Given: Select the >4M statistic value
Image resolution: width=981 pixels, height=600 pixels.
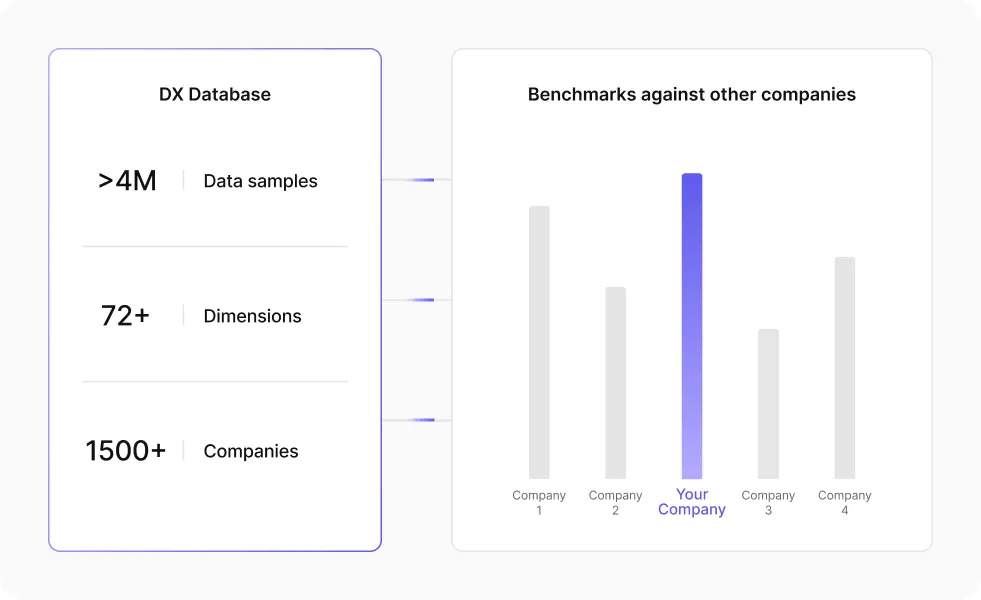Looking at the screenshot, I should tap(127, 181).
